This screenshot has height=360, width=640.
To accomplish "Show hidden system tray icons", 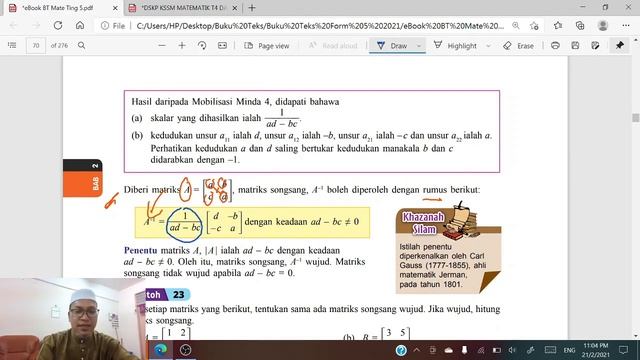I will point(417,350).
